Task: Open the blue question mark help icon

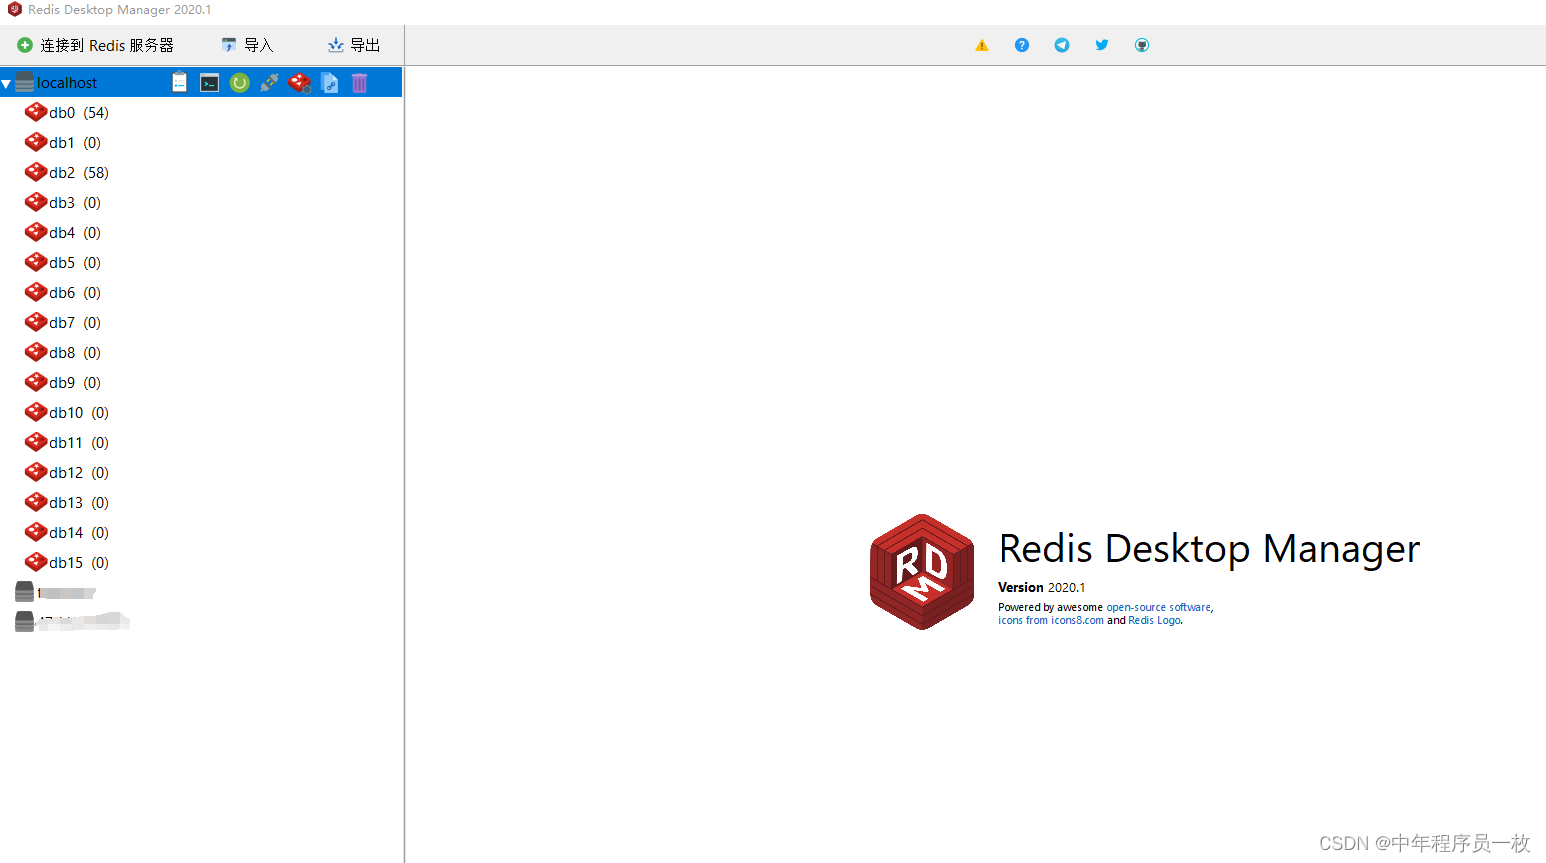Action: pos(1022,45)
